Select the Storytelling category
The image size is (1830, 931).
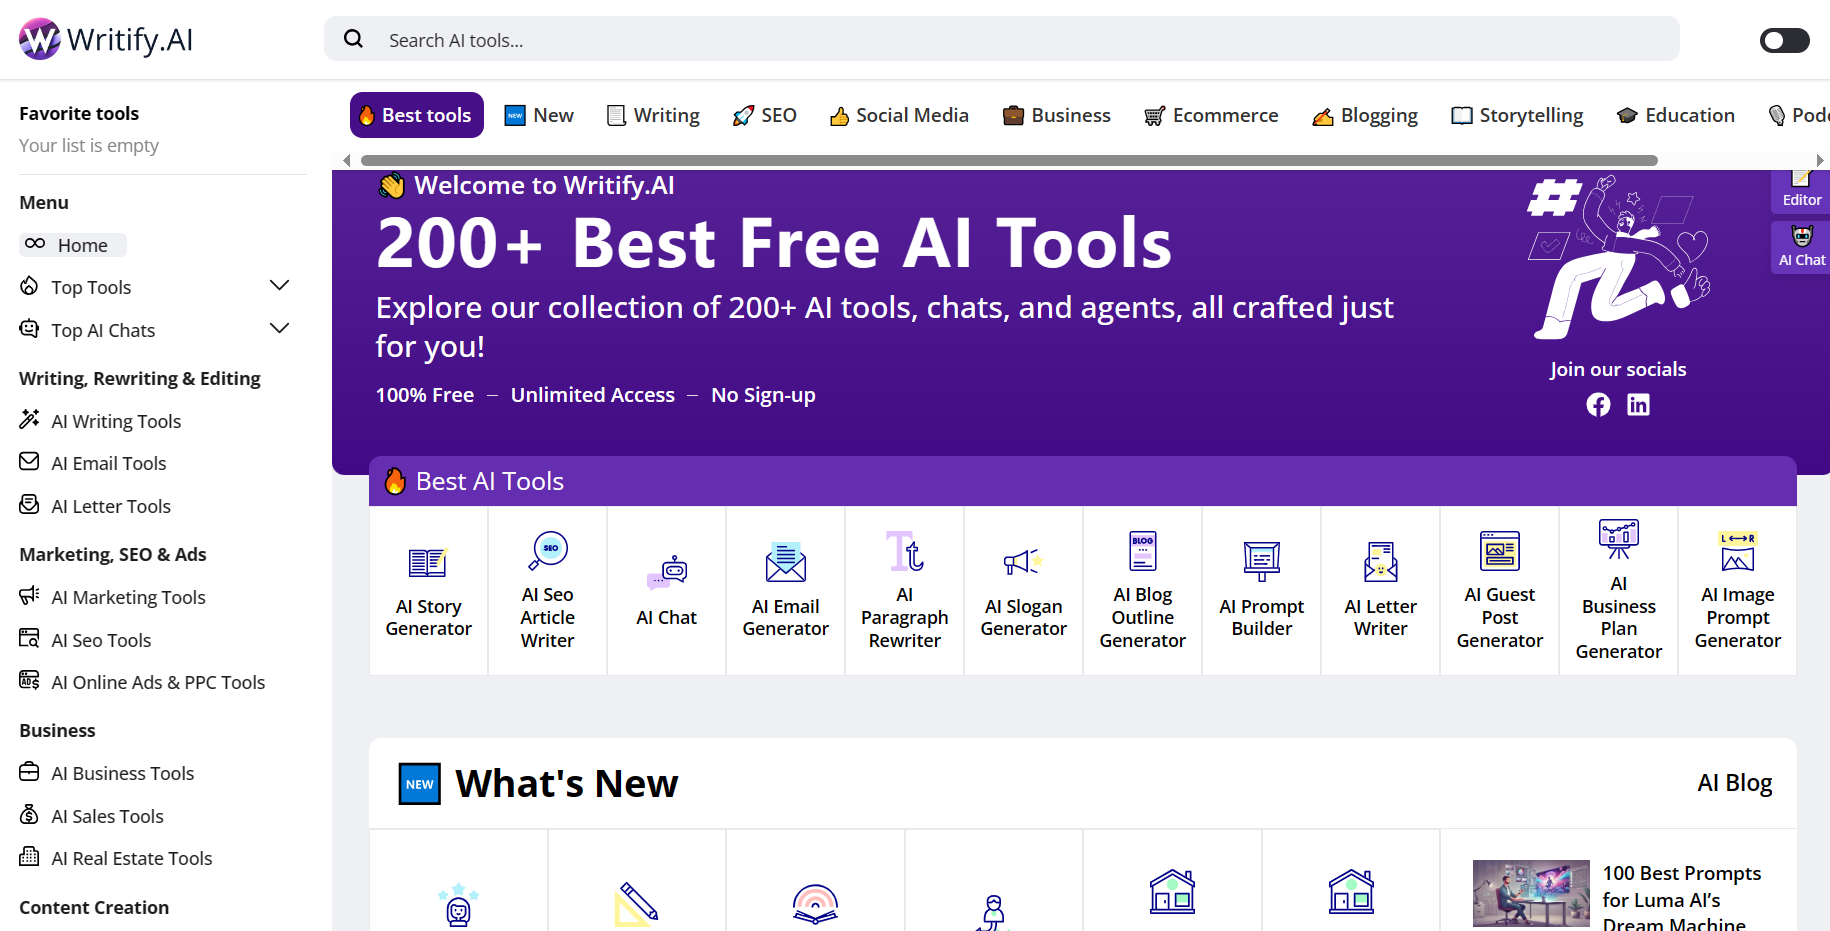point(1517,115)
